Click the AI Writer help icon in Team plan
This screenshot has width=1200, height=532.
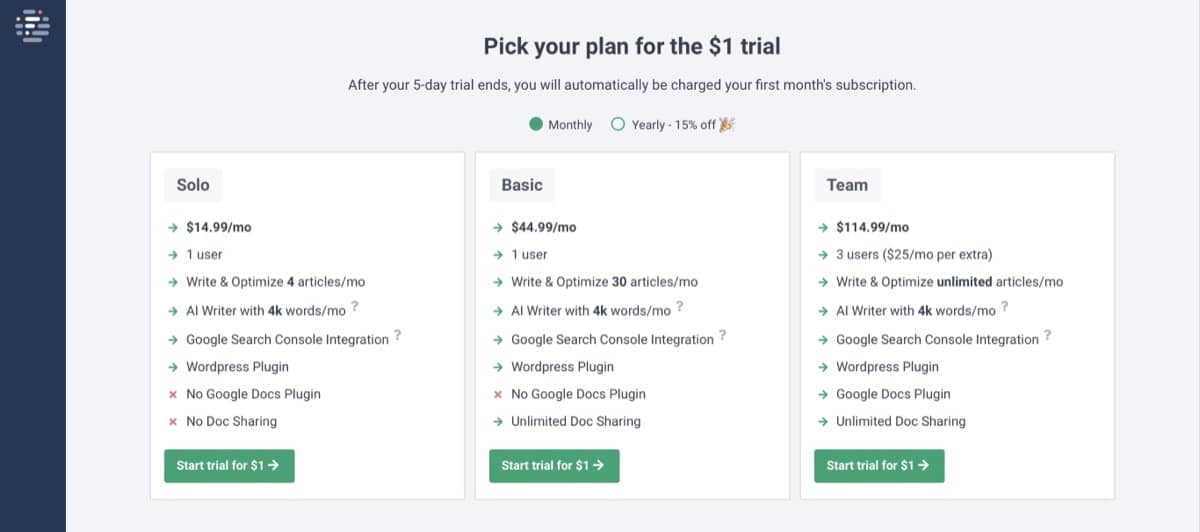click(1005, 308)
